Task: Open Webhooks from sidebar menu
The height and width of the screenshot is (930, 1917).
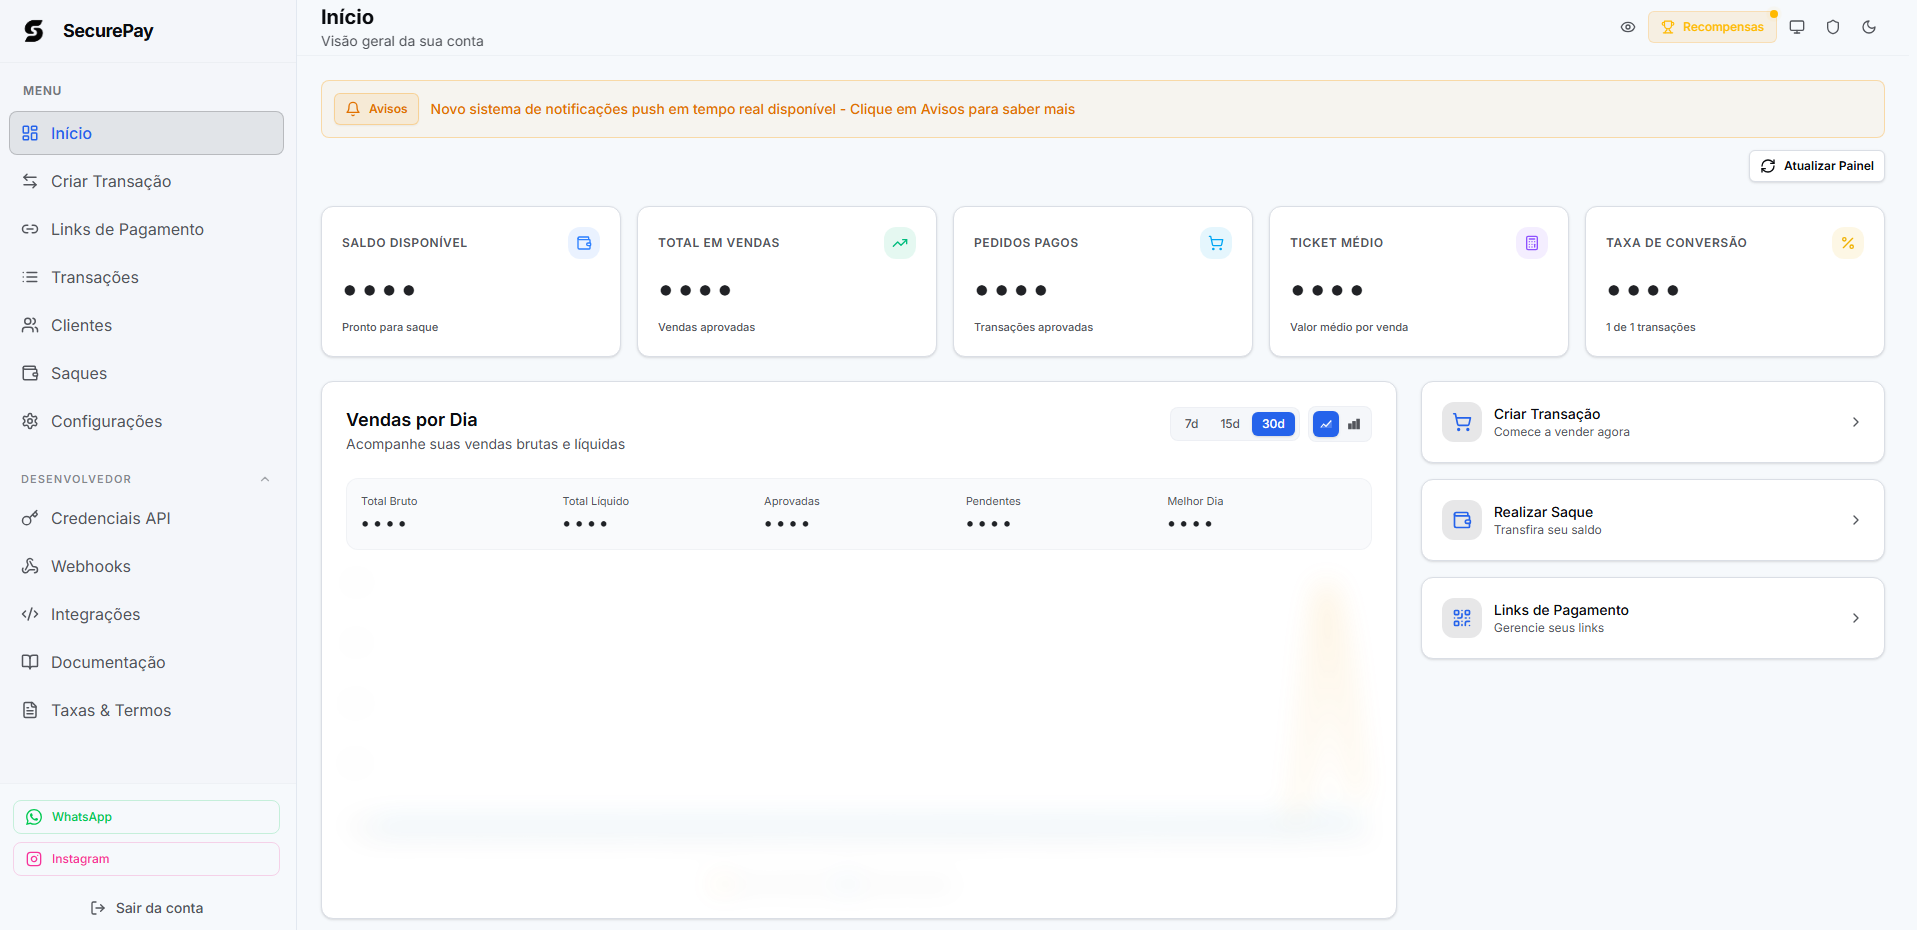Action: click(x=91, y=566)
